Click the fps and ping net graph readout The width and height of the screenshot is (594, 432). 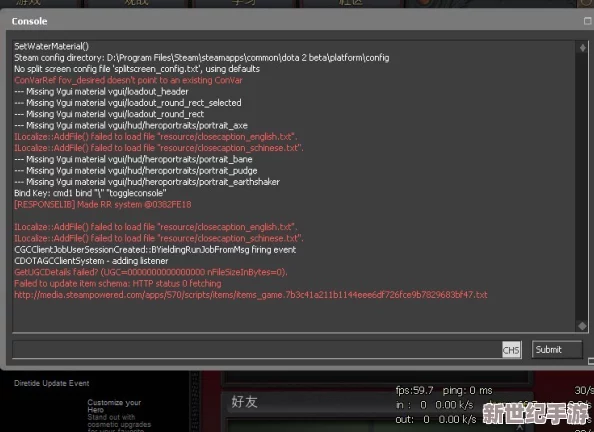coord(444,390)
